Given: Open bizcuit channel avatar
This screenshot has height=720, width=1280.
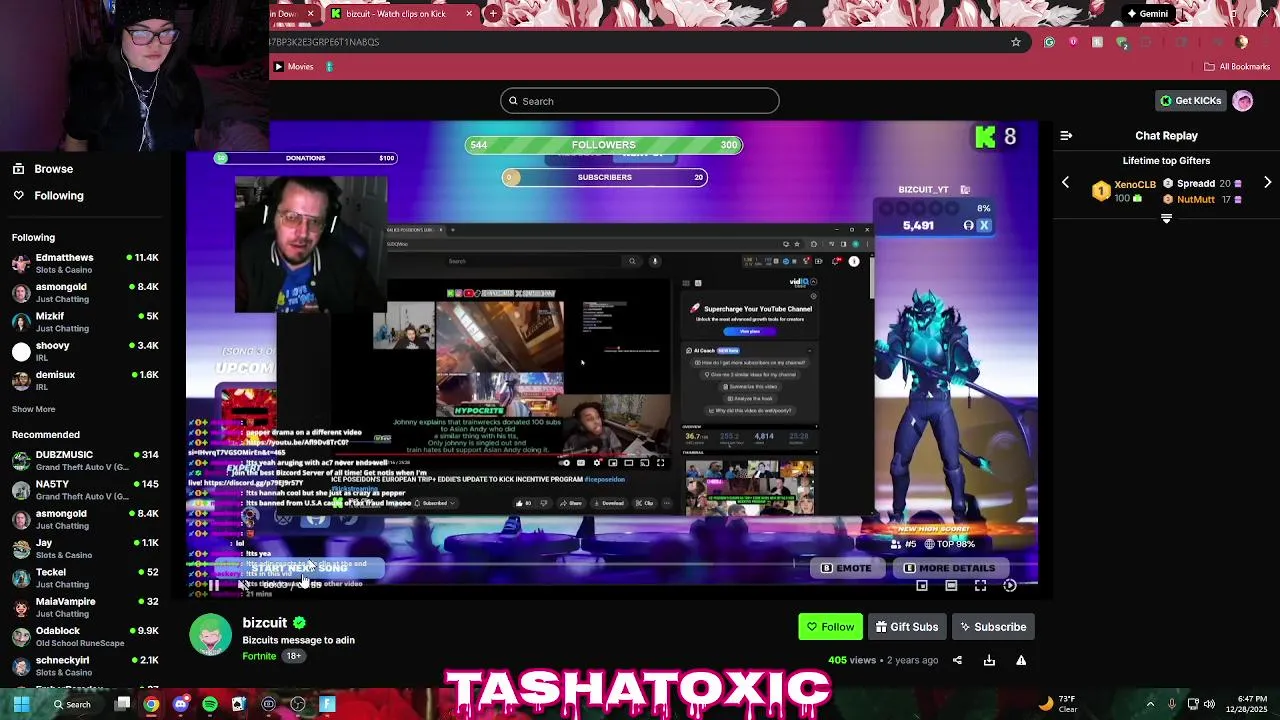Looking at the screenshot, I should 211,636.
